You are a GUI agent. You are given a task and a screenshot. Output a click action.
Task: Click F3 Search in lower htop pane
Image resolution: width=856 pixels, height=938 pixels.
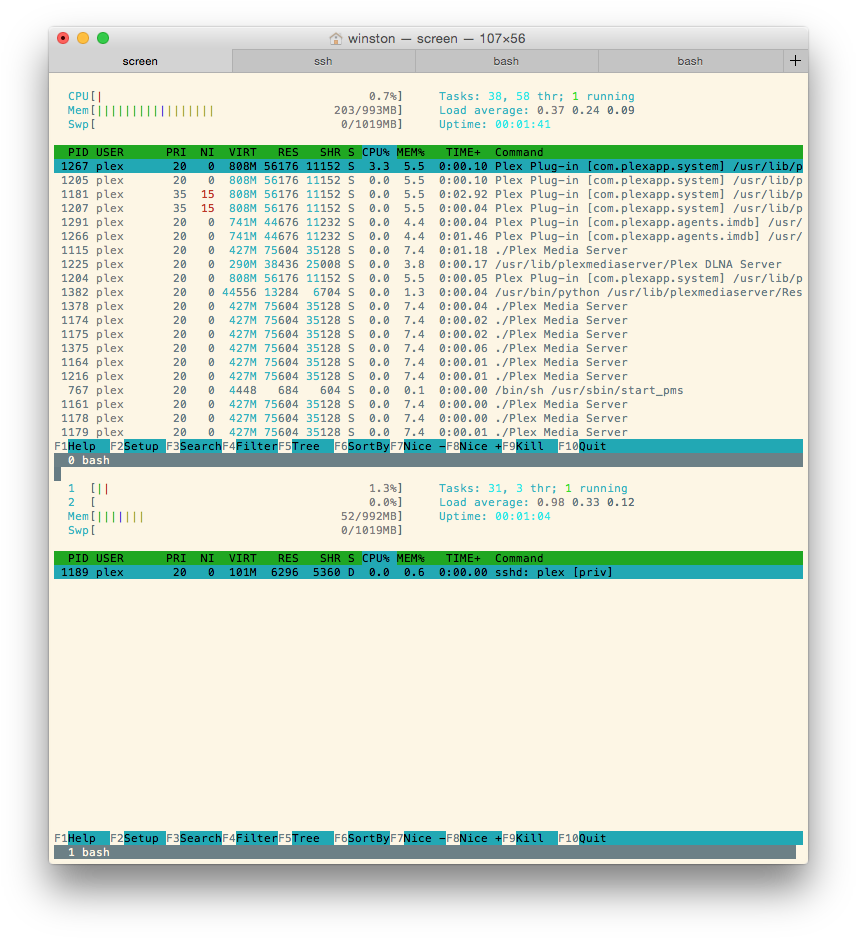(194, 838)
